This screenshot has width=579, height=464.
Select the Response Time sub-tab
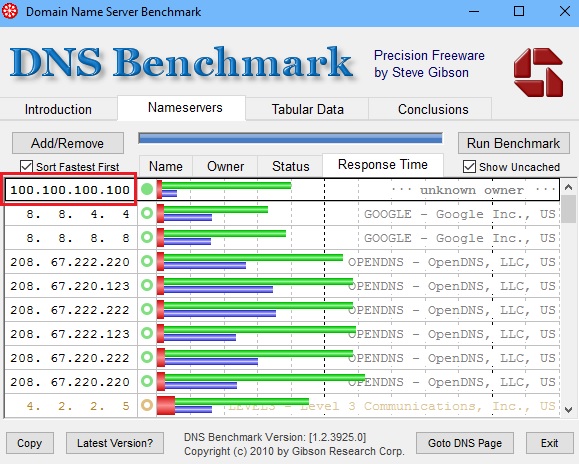click(383, 165)
